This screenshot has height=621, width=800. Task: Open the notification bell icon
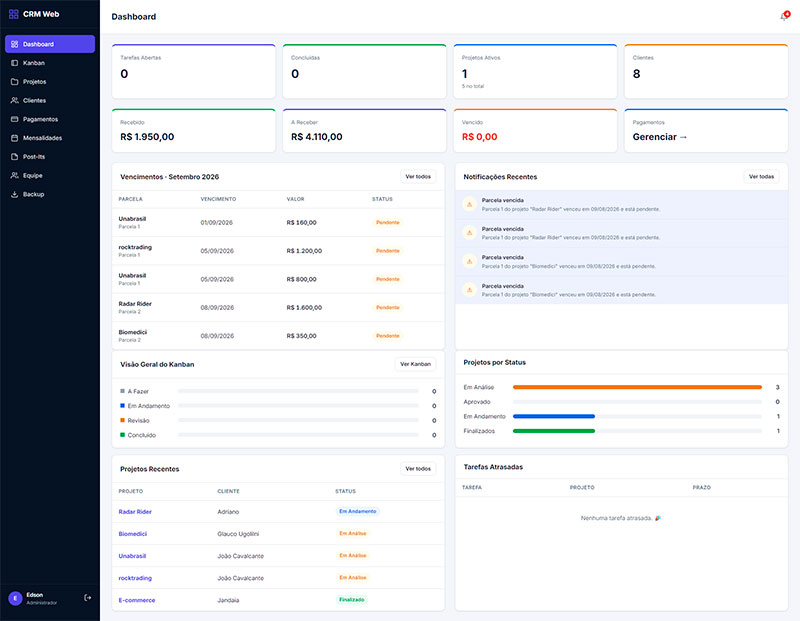(x=784, y=16)
